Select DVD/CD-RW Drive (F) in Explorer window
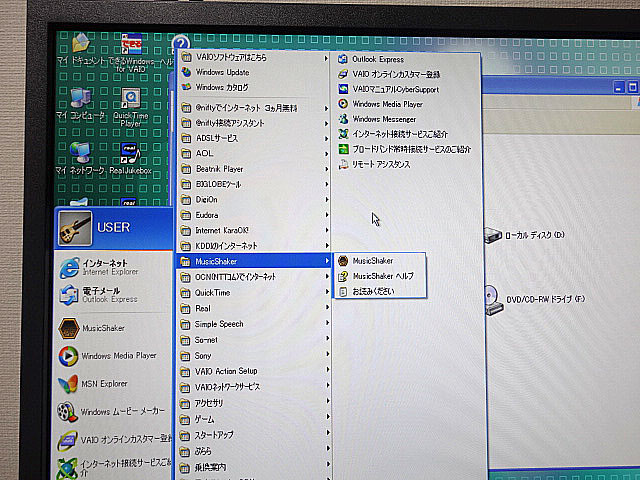 [x=535, y=300]
